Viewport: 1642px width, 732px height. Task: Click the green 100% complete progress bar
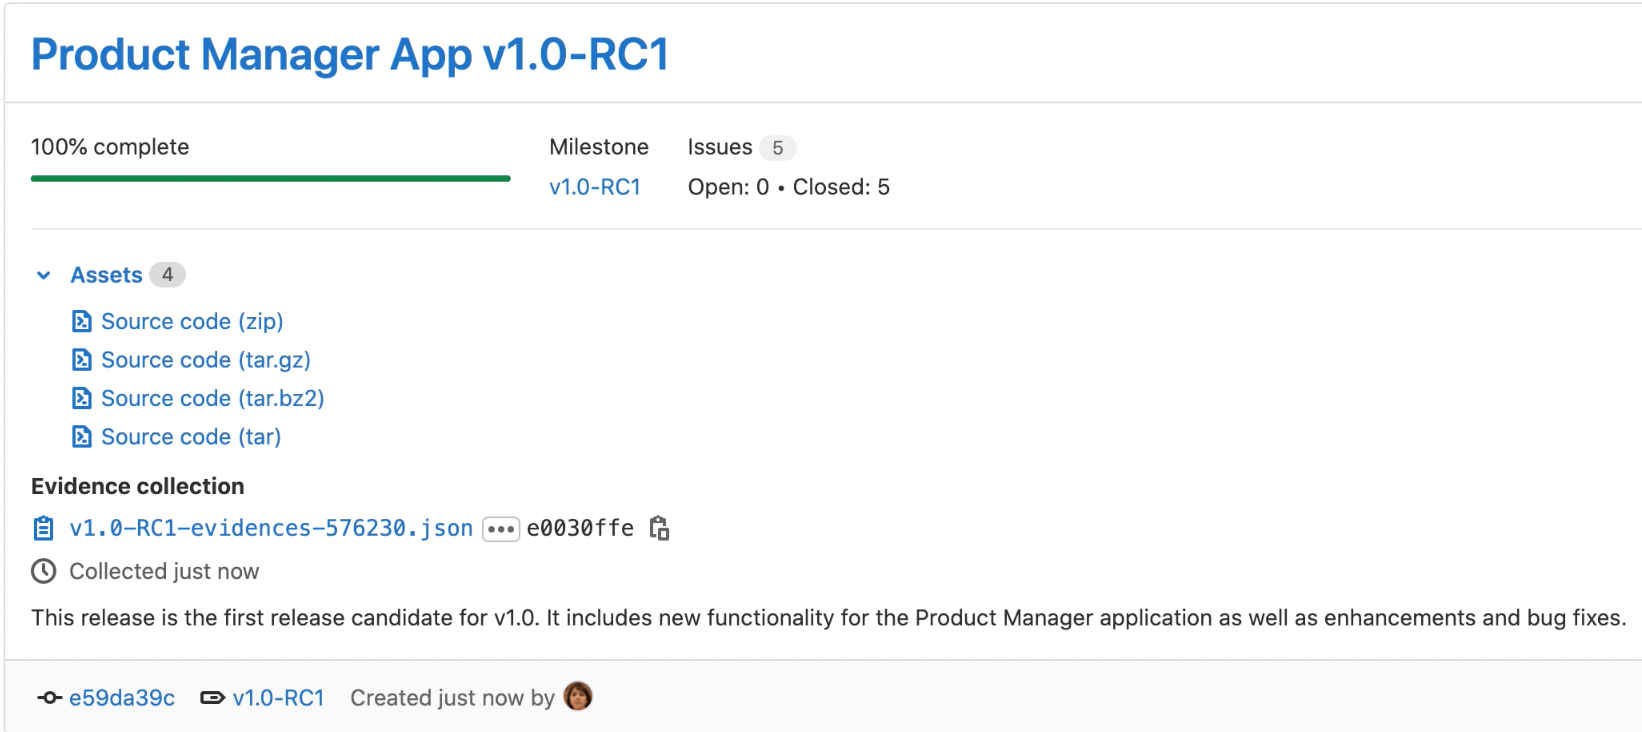[270, 178]
